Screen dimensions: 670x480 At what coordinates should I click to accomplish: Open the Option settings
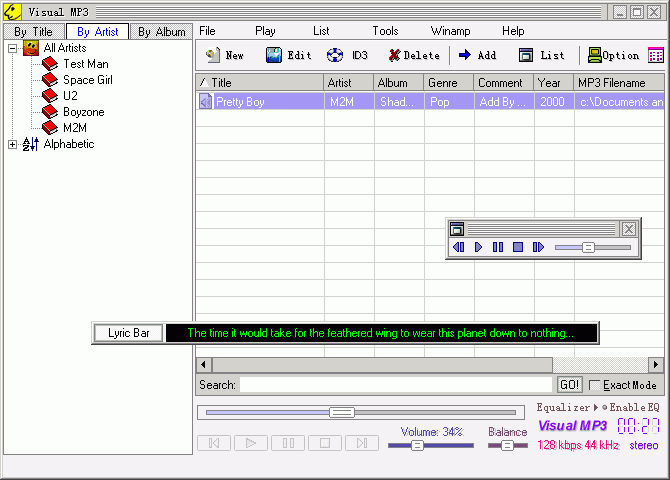(613, 55)
